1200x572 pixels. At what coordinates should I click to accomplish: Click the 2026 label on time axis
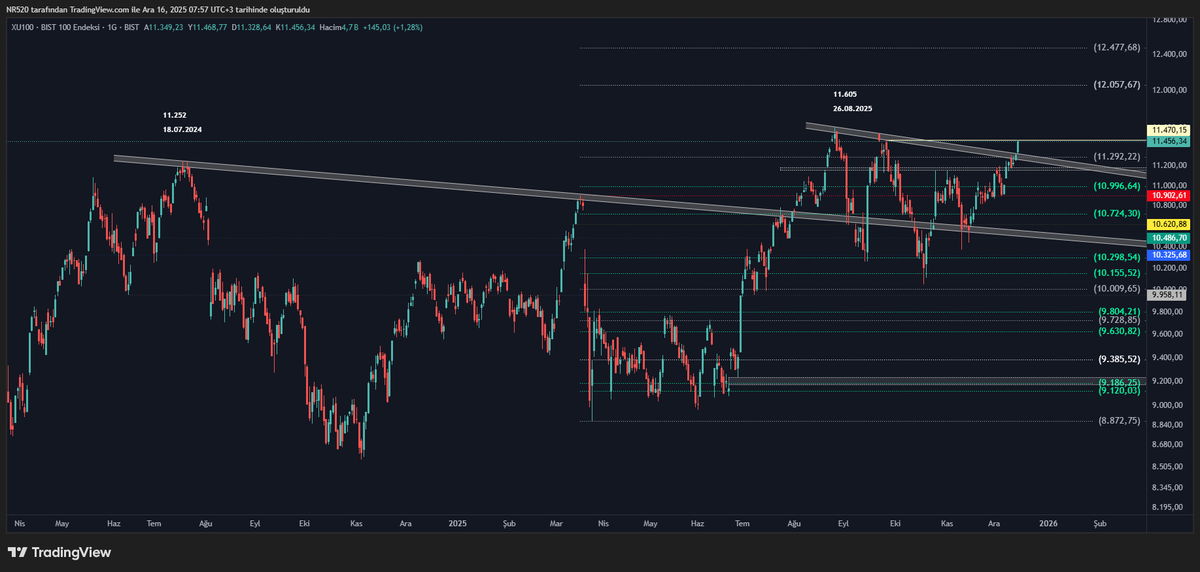pos(1048,523)
